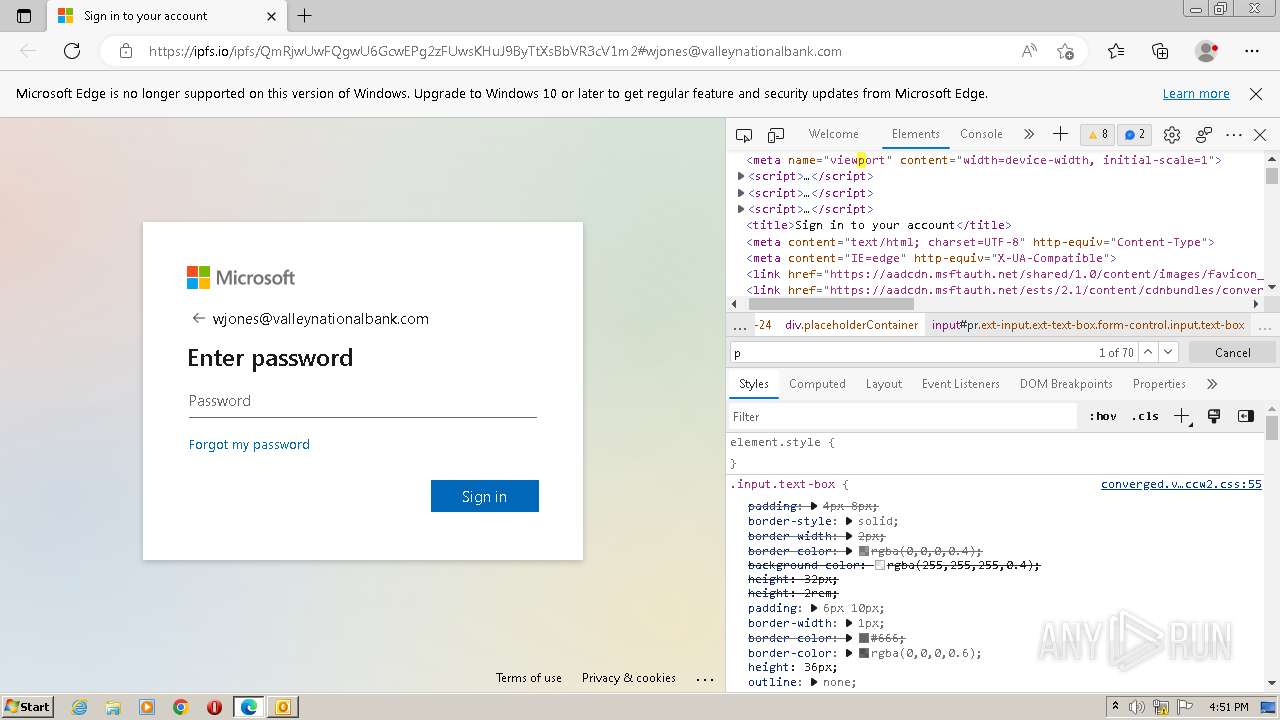Refresh the browser page
Viewport: 1280px width, 720px height.
(x=72, y=51)
